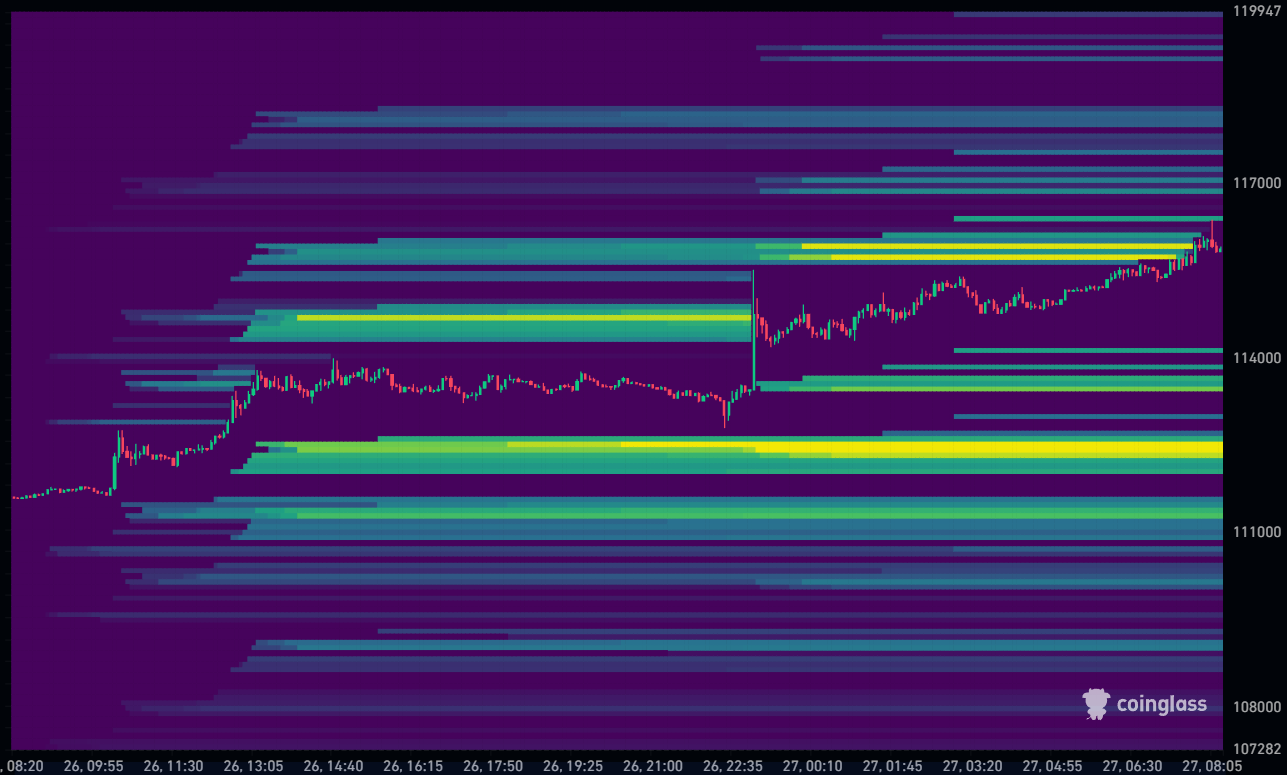Click the 114000 price axis label

pyautogui.click(x=1257, y=358)
